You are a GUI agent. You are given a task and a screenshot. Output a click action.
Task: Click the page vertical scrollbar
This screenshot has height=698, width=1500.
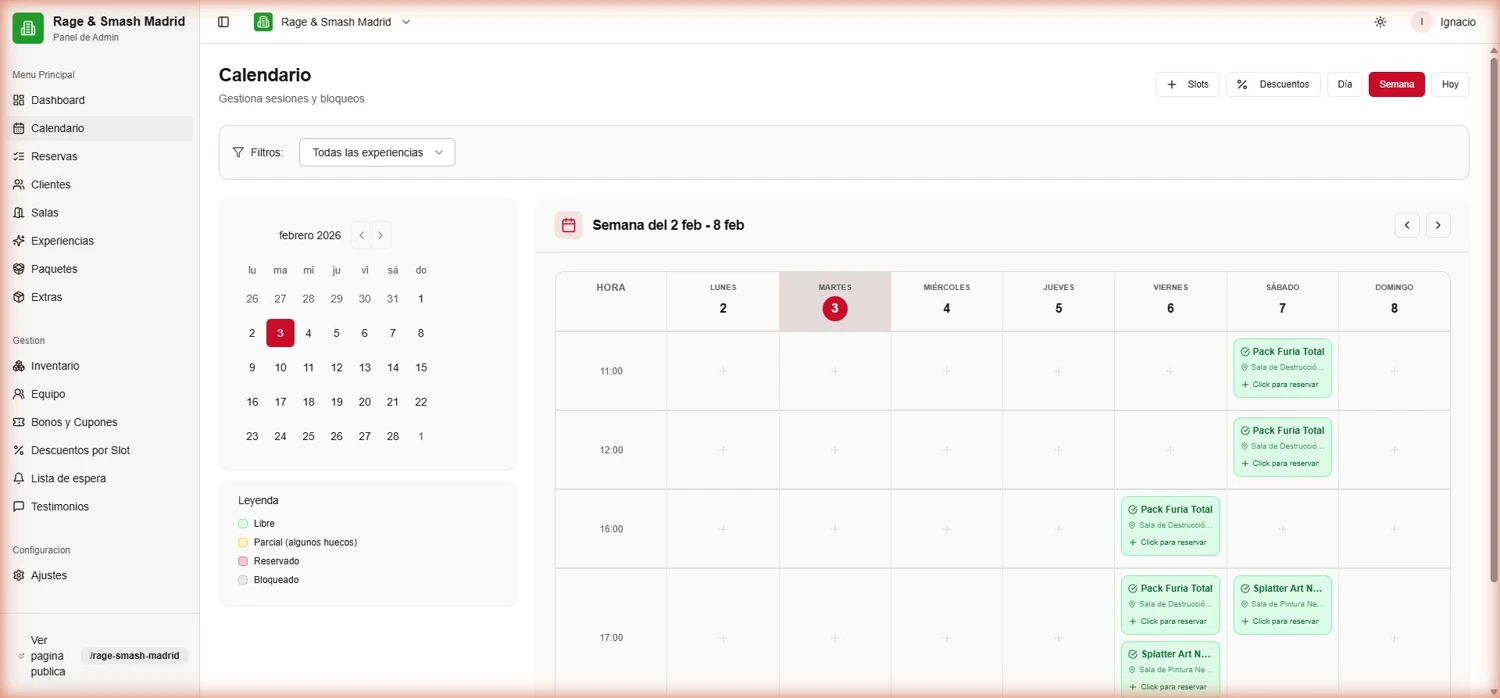(x=1493, y=320)
